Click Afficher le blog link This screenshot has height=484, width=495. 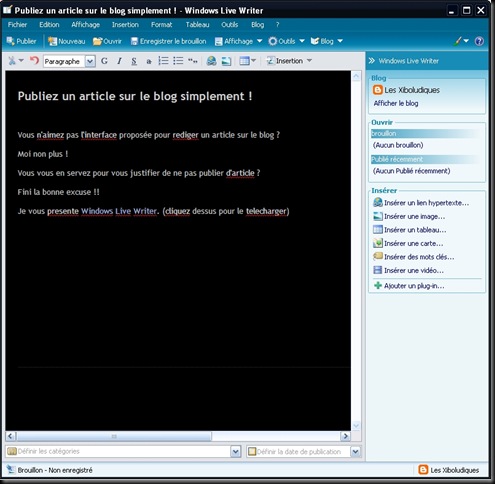pyautogui.click(x=396, y=103)
